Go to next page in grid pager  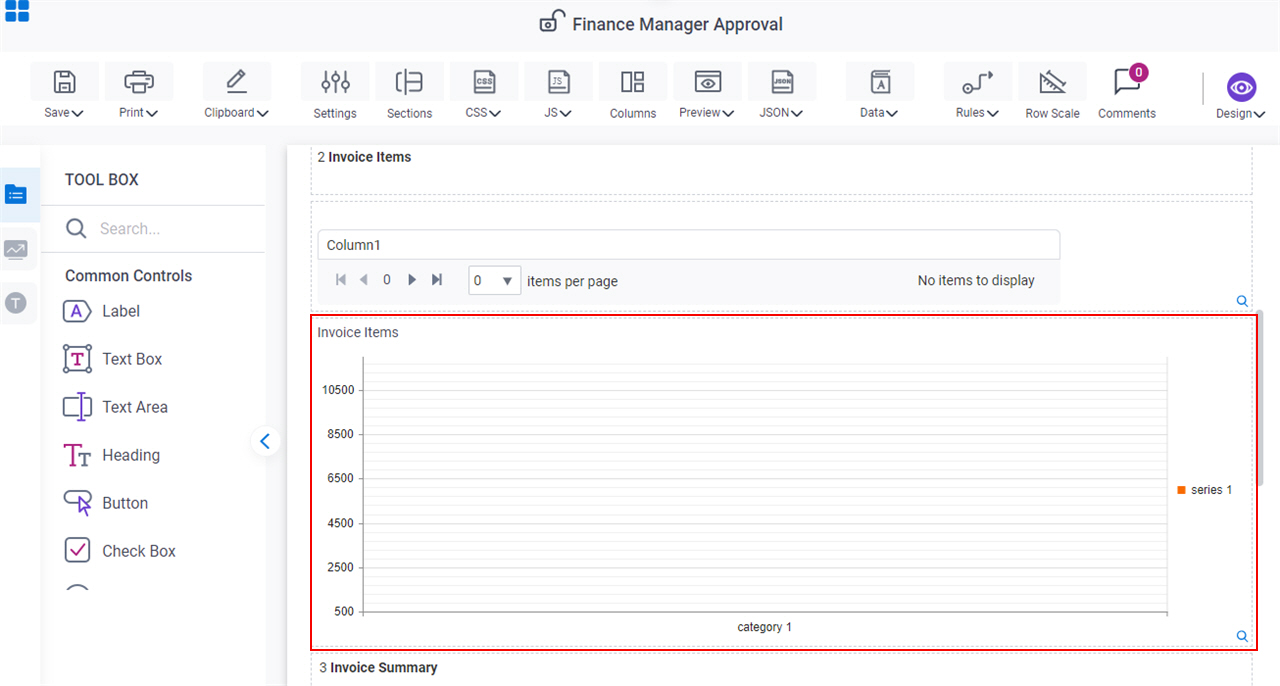click(x=412, y=280)
